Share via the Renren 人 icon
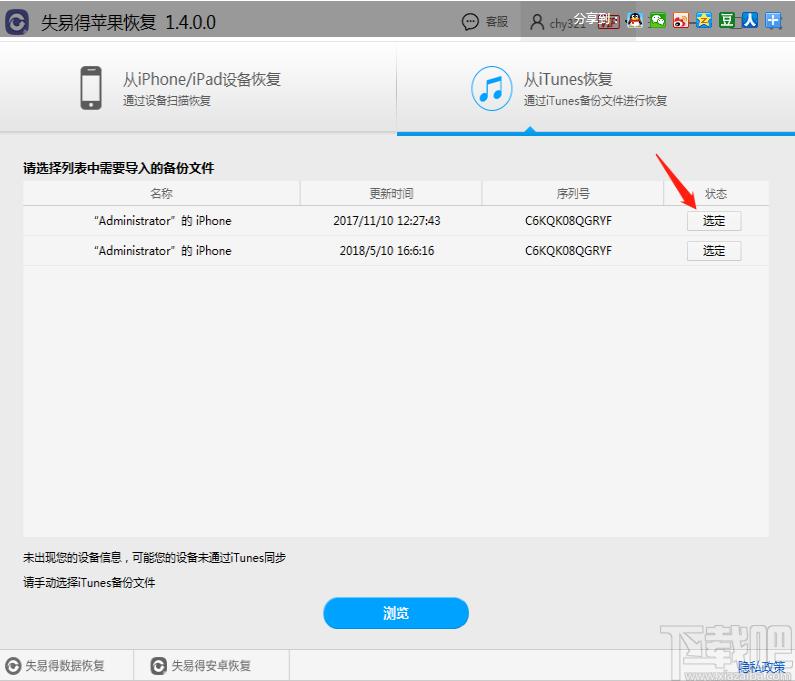The height and width of the screenshot is (681, 795). pyautogui.click(x=750, y=20)
